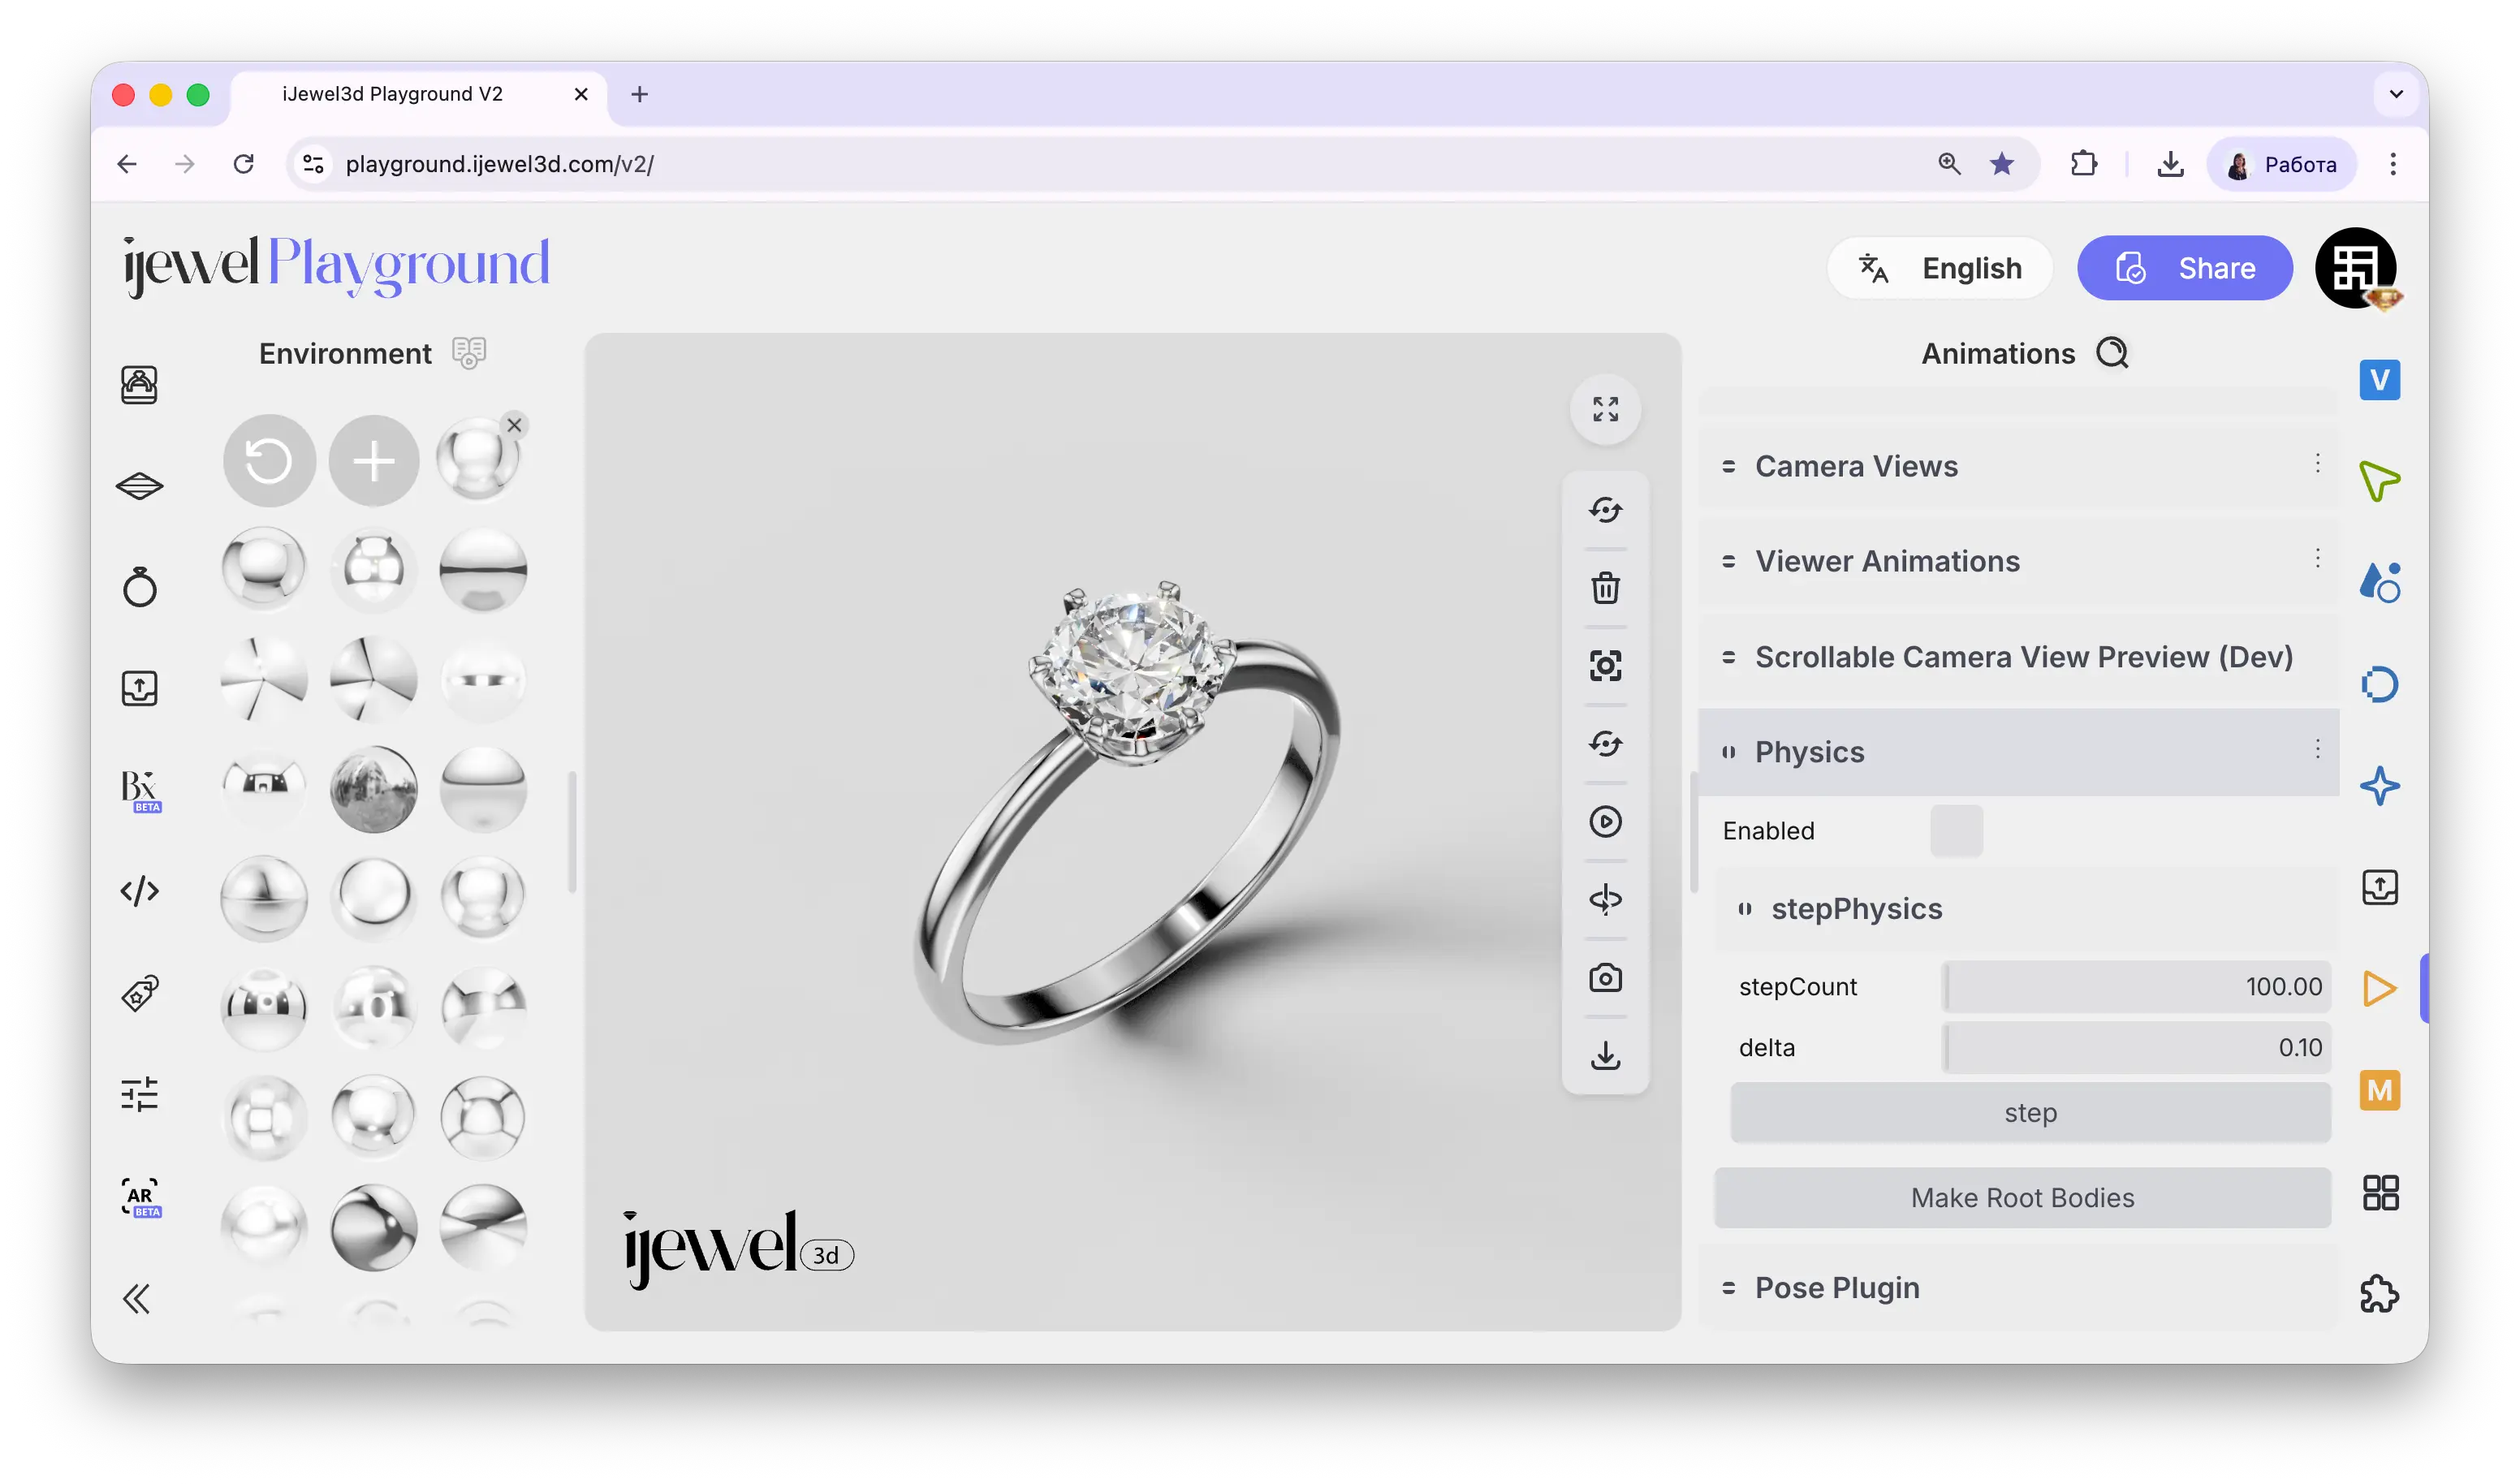Adjust the delta slider

[2136, 1047]
